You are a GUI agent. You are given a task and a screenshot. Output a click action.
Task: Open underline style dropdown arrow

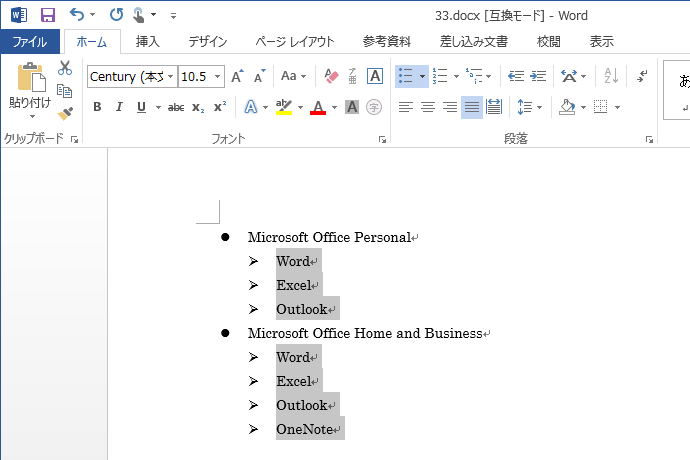click(x=158, y=107)
